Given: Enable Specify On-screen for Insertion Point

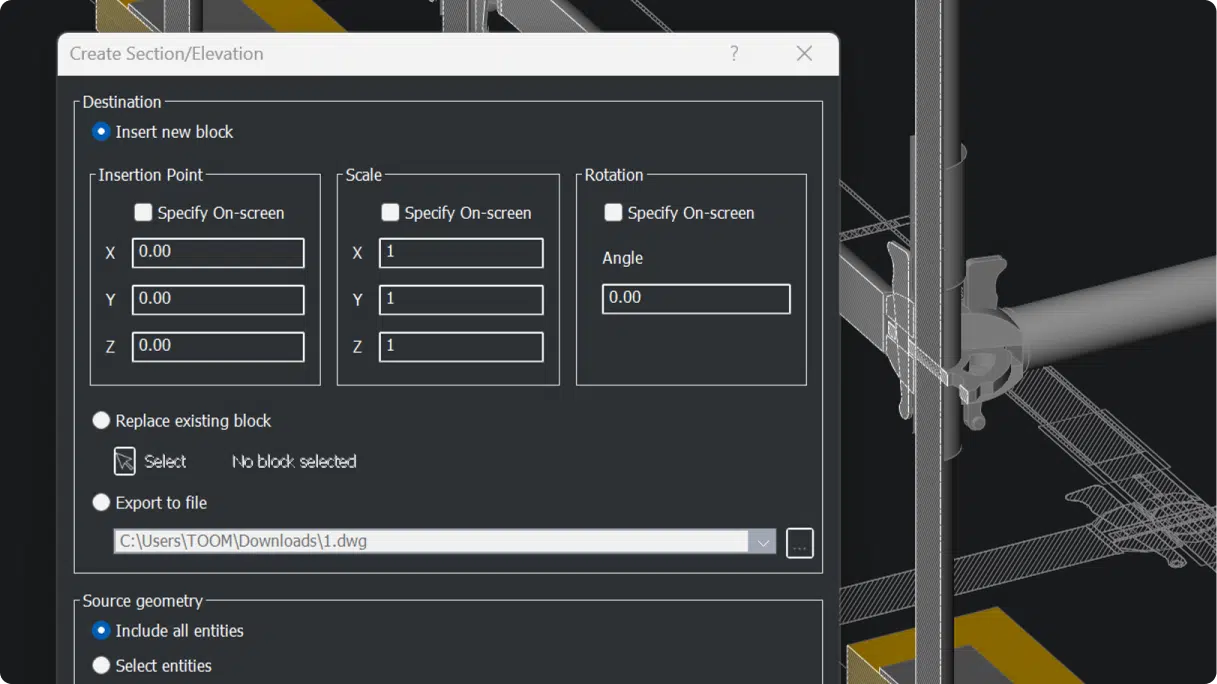Looking at the screenshot, I should (143, 213).
